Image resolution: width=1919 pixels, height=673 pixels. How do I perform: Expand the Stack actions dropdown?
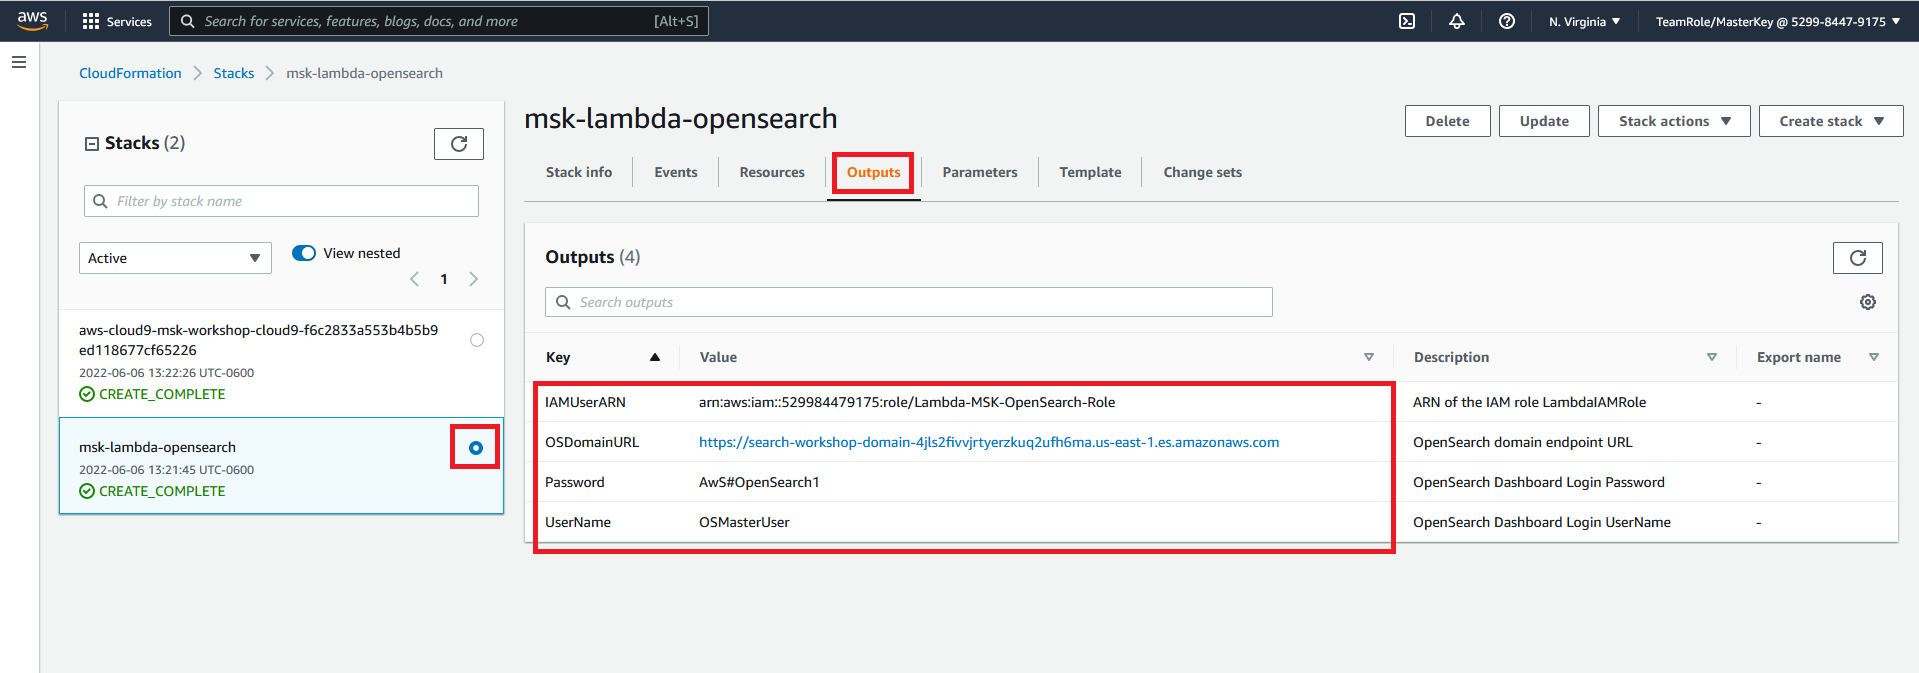coord(1674,121)
